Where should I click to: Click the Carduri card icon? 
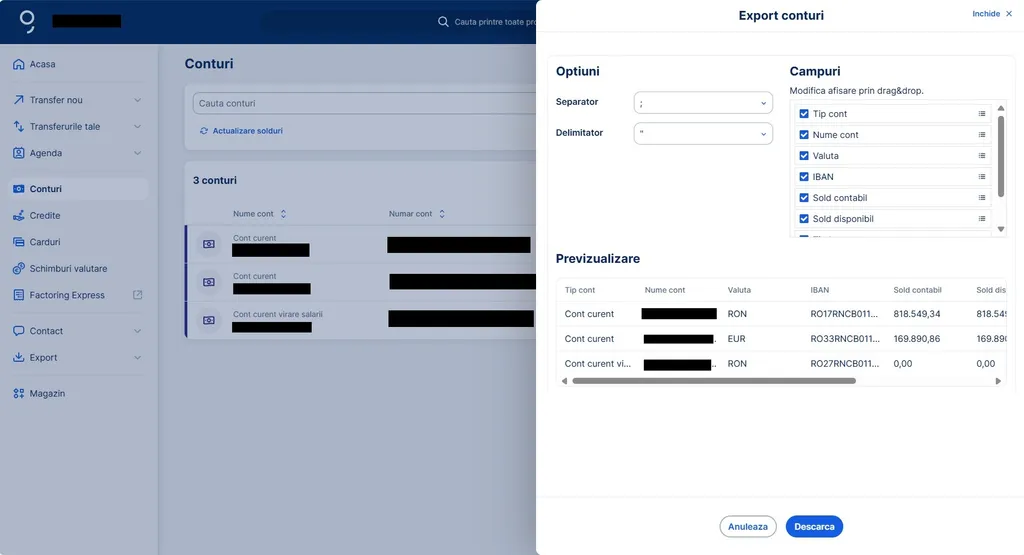19,242
